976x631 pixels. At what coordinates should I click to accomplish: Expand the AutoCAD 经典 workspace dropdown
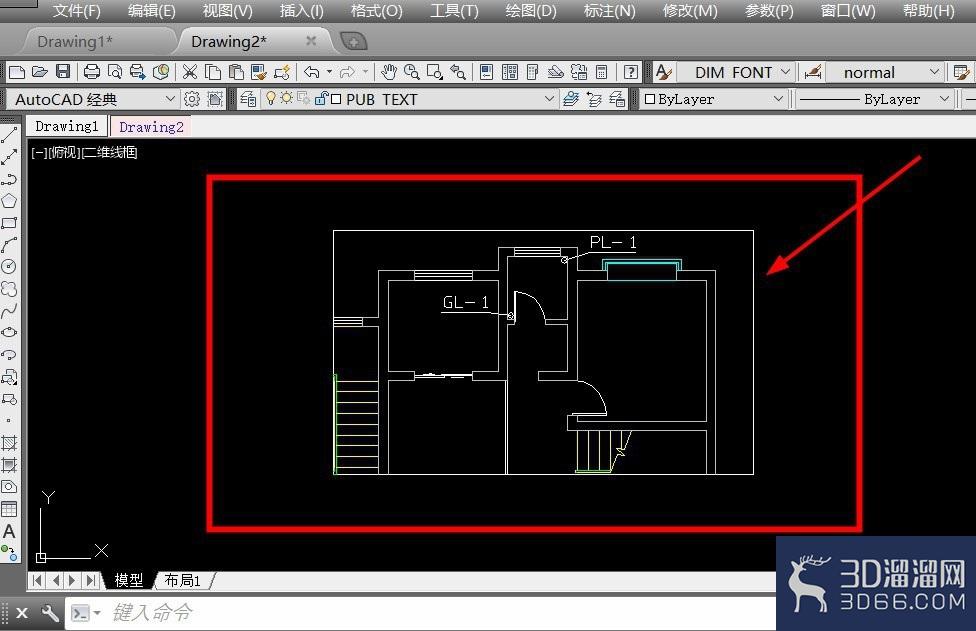pos(170,99)
